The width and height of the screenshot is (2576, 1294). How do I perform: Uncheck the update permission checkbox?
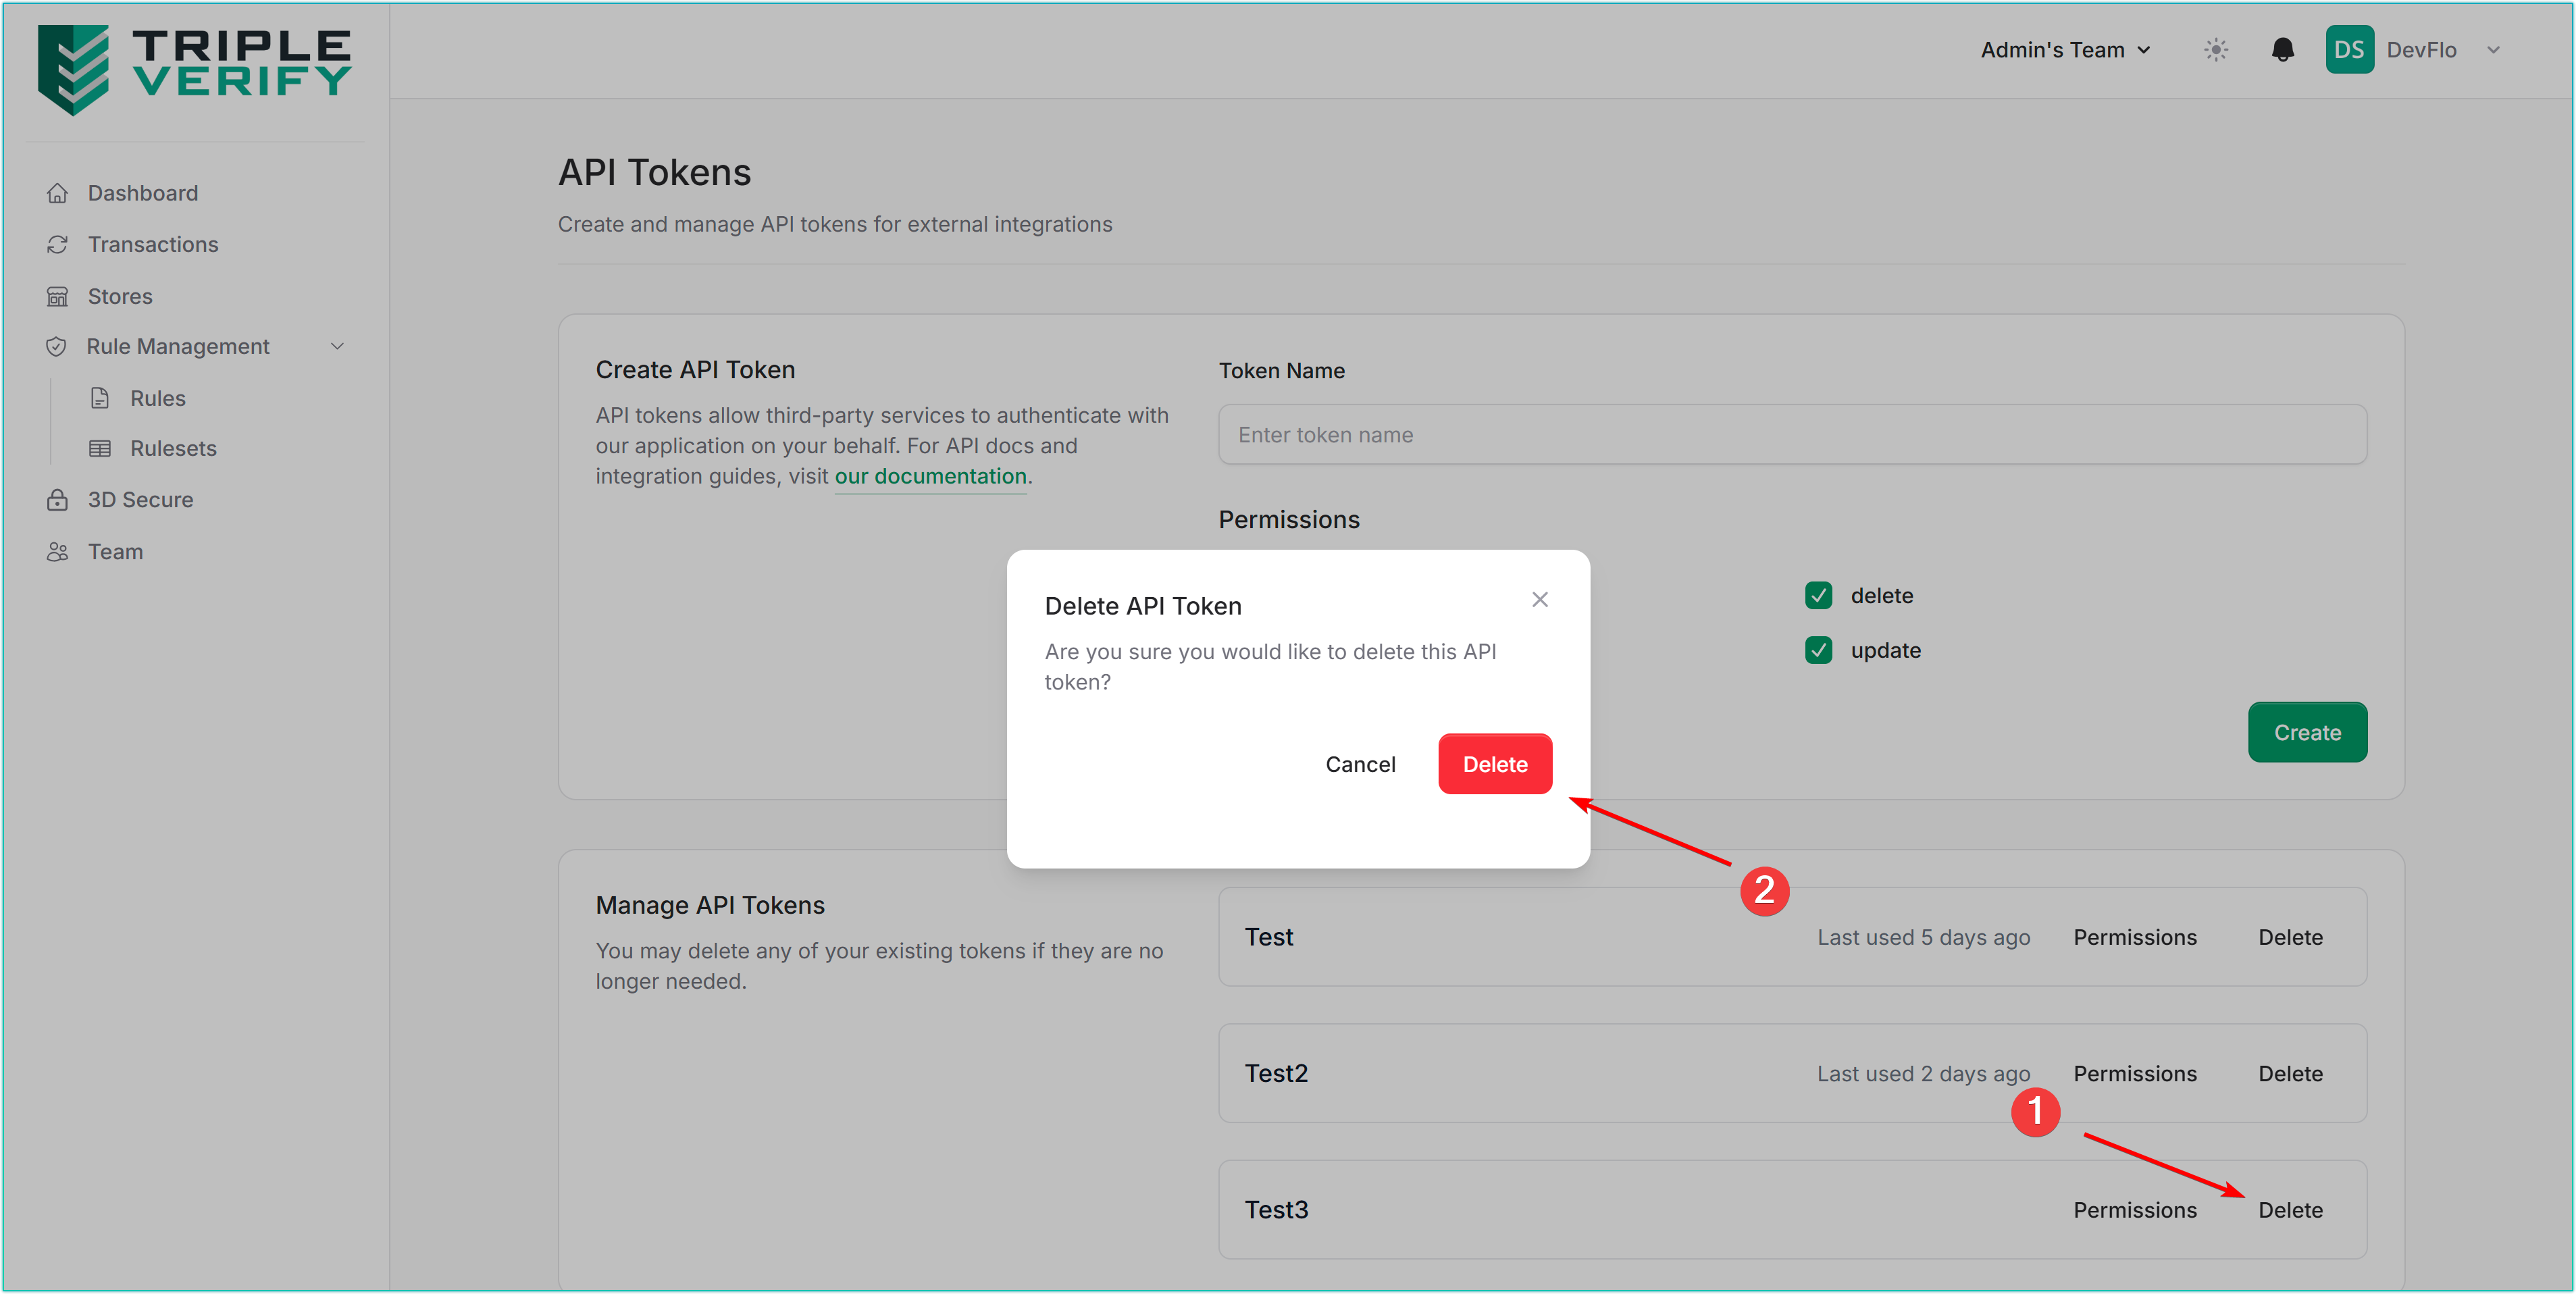tap(1818, 651)
